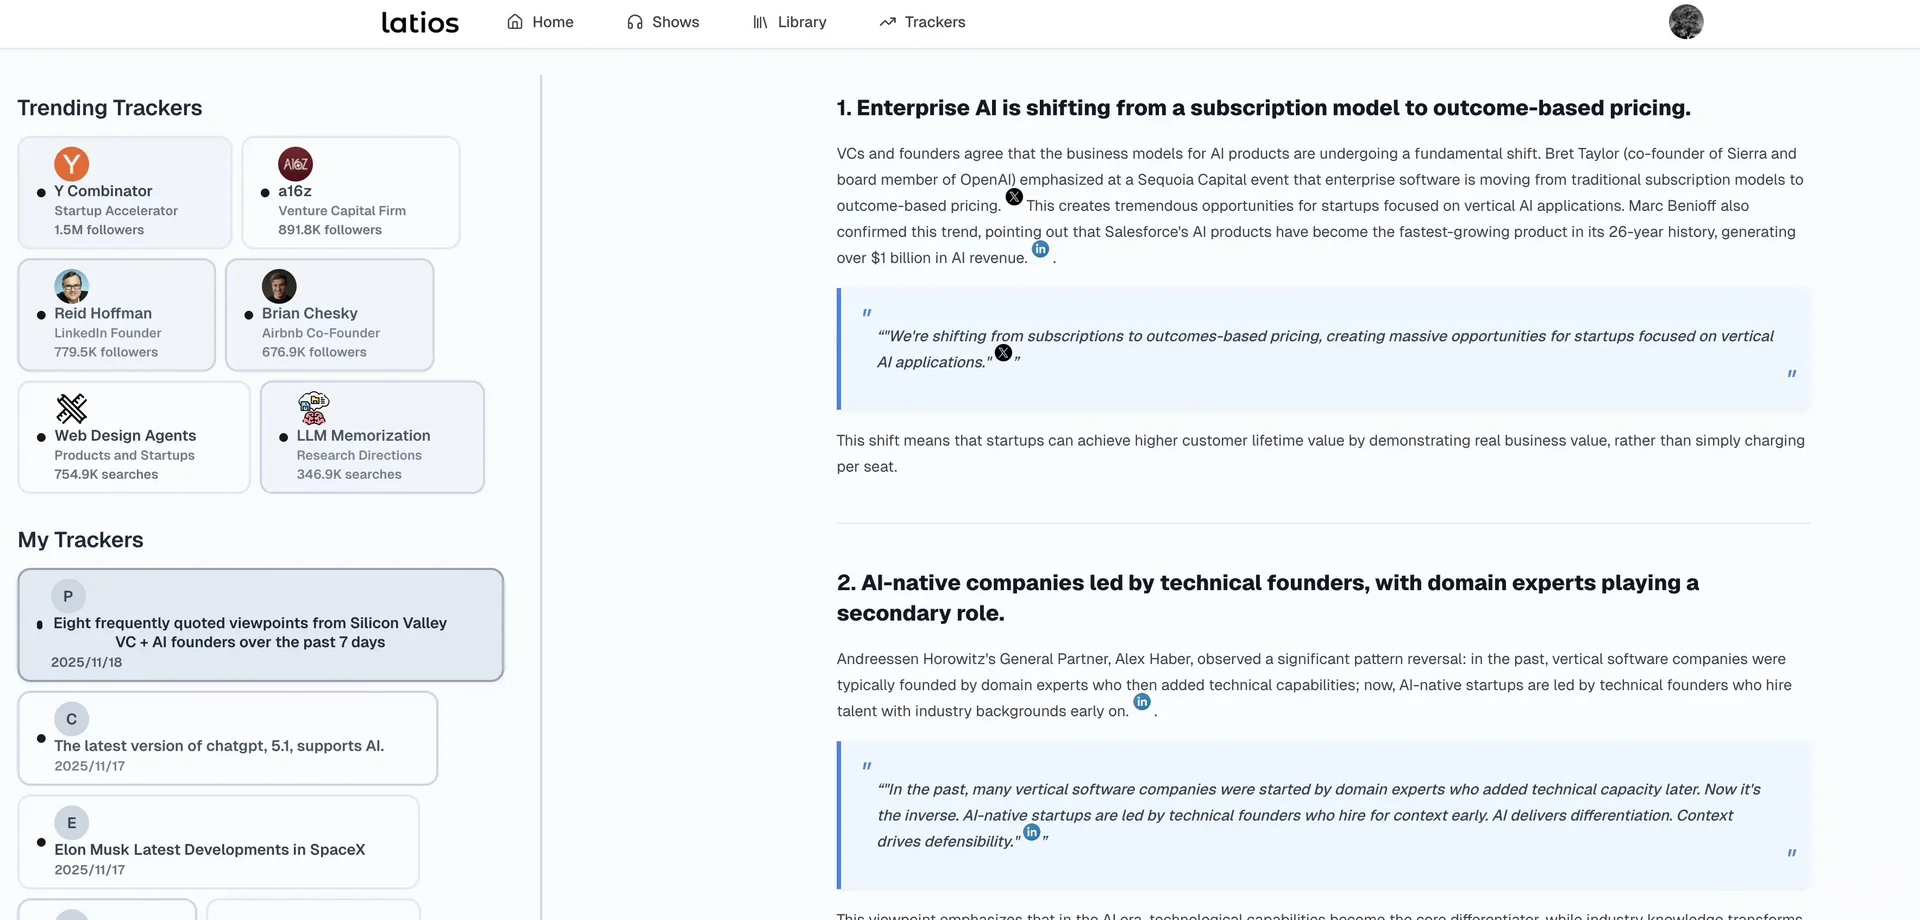1920x920 pixels.
Task: Click the quote beginning "We're shifting from subscriptions"
Action: [1325, 349]
